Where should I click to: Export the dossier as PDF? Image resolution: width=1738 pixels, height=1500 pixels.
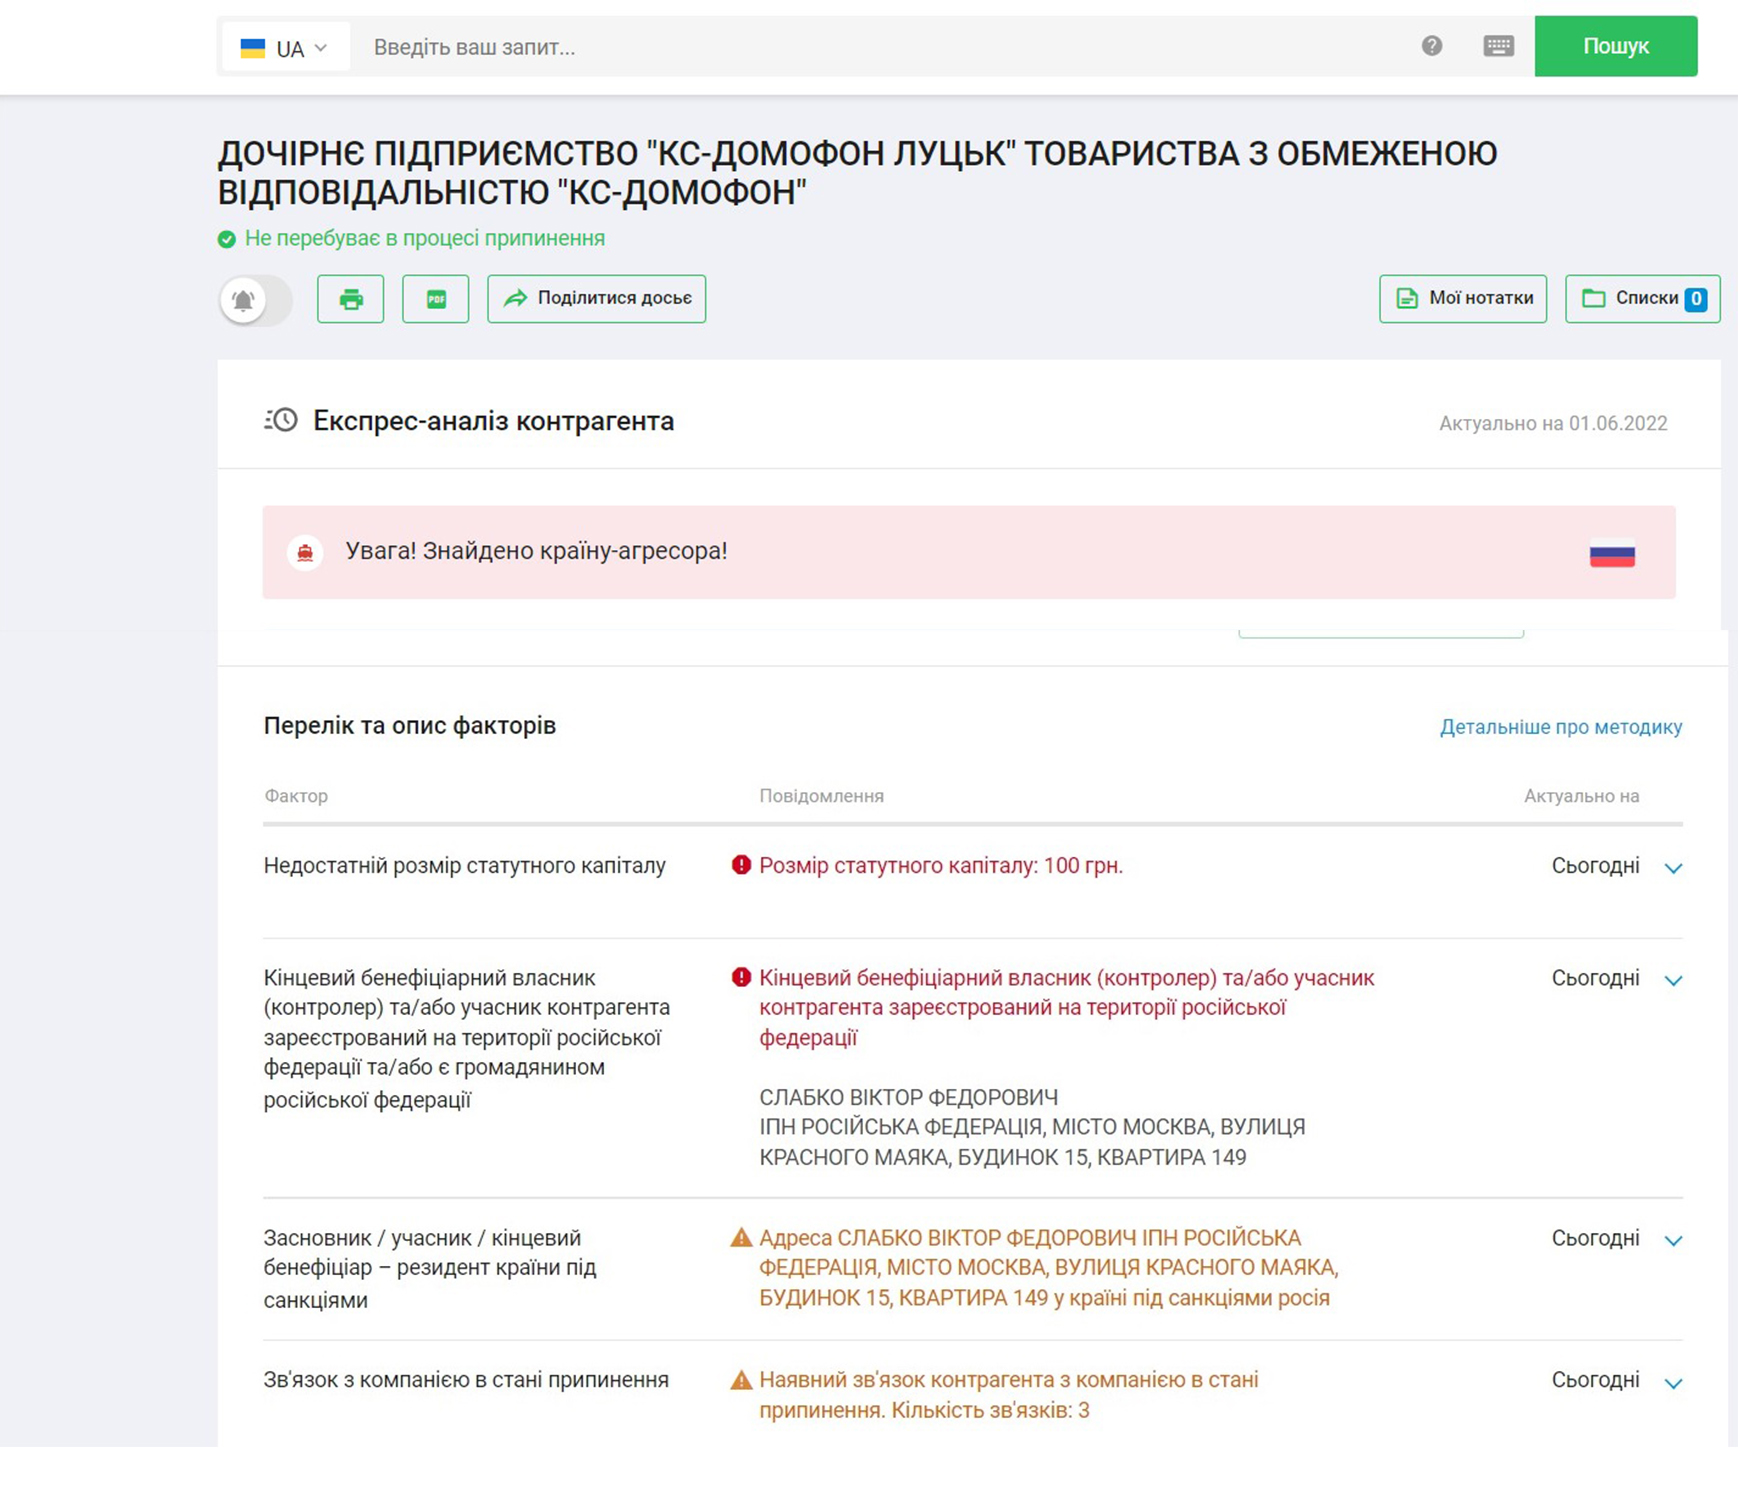(435, 299)
